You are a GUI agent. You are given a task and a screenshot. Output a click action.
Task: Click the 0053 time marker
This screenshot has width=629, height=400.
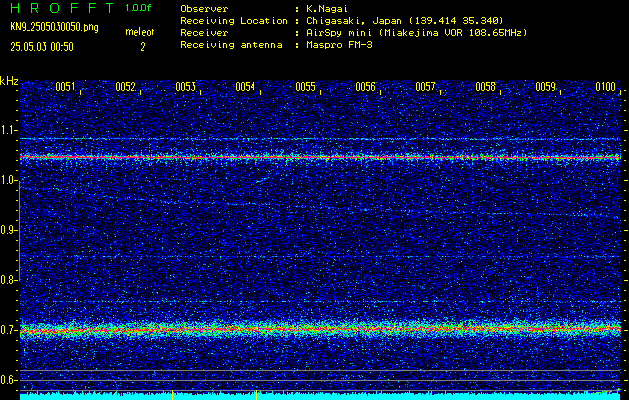[x=185, y=87]
